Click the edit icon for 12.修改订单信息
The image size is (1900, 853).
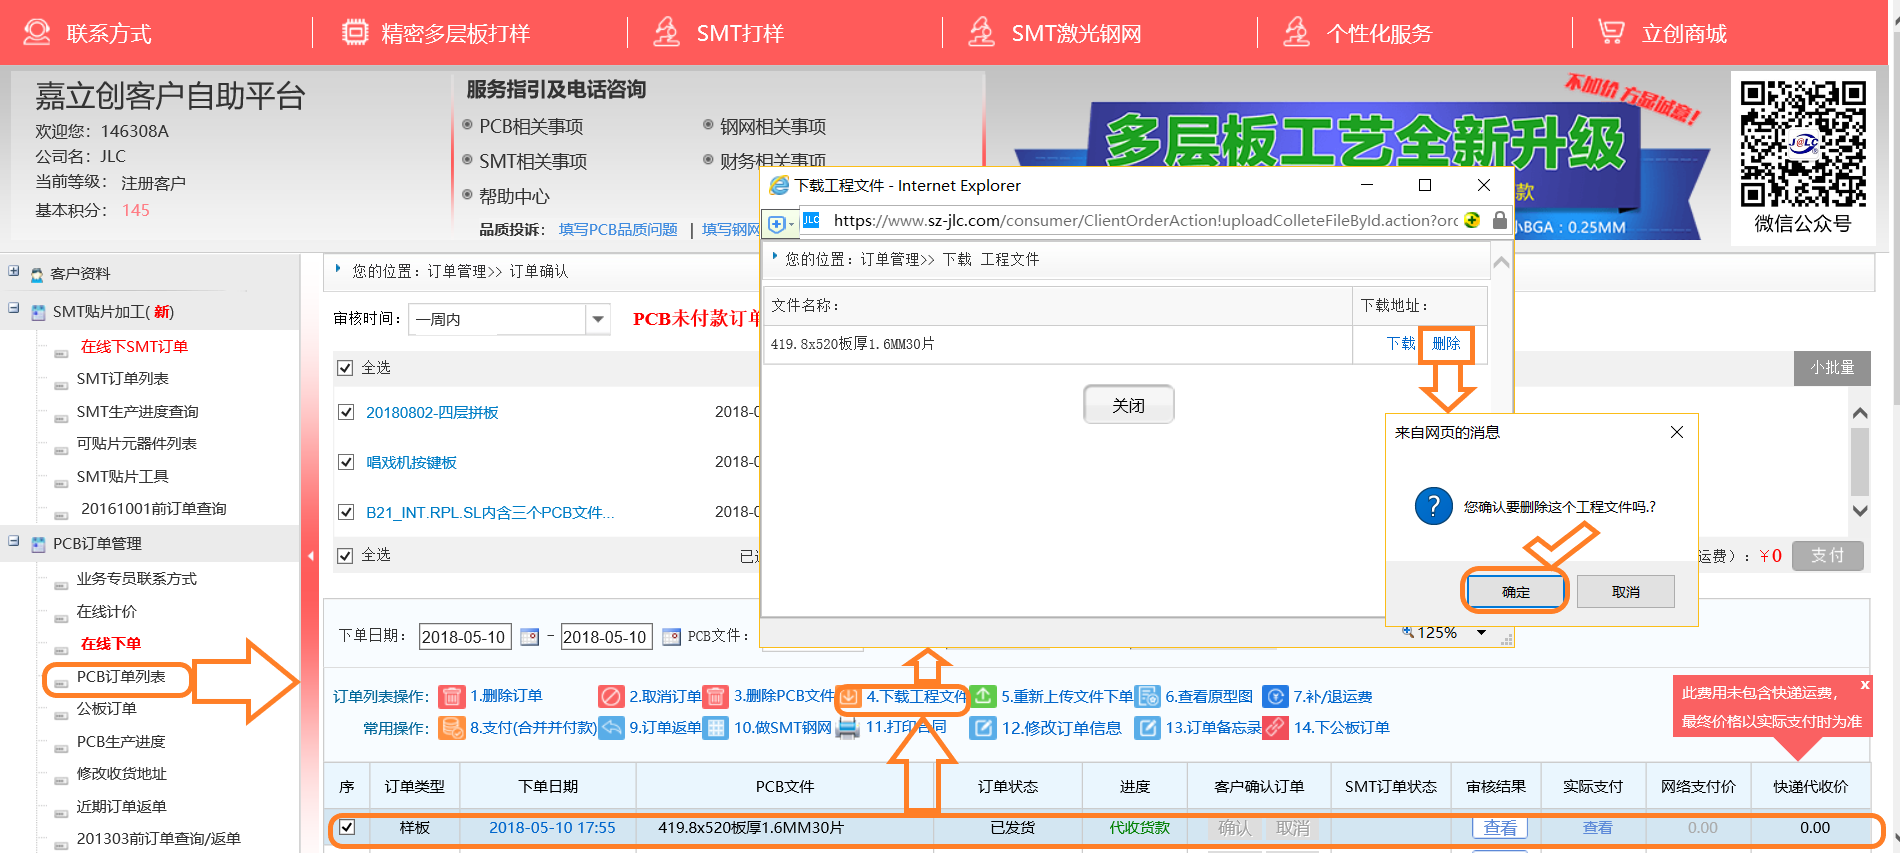point(984,728)
